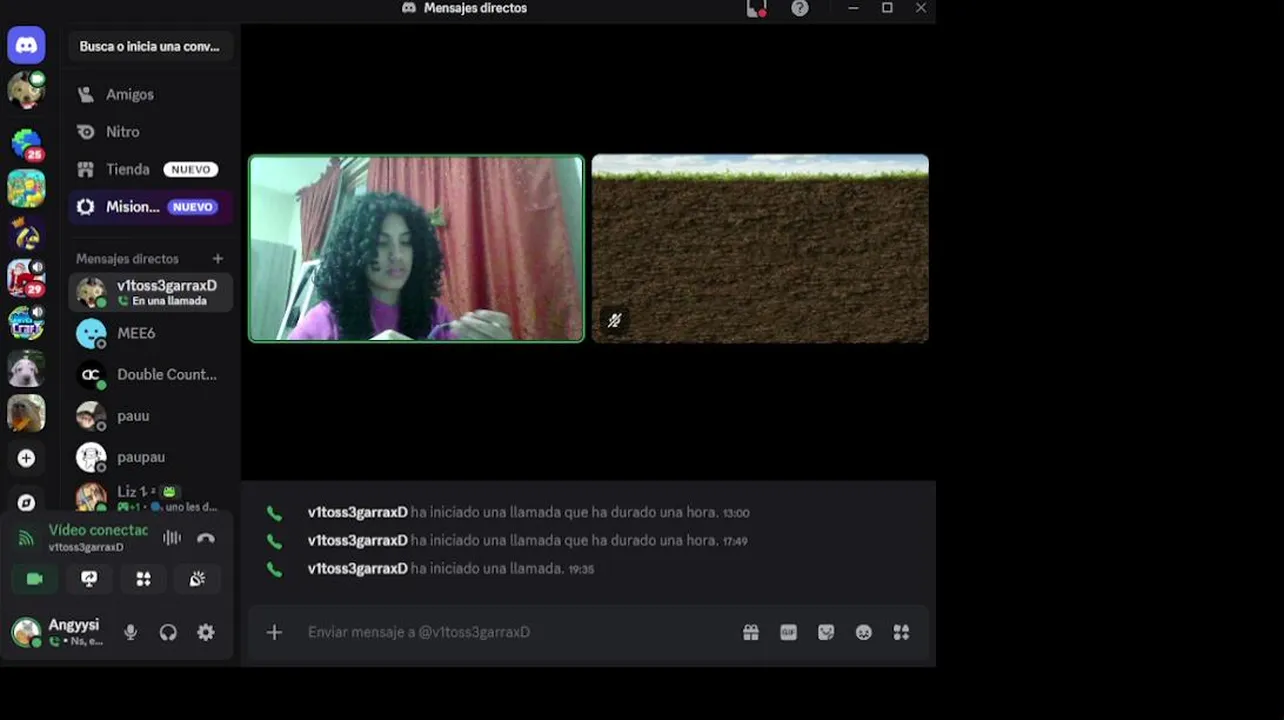Viewport: 1284px width, 720px height.
Task: Click the search conversation box
Action: click(x=150, y=46)
